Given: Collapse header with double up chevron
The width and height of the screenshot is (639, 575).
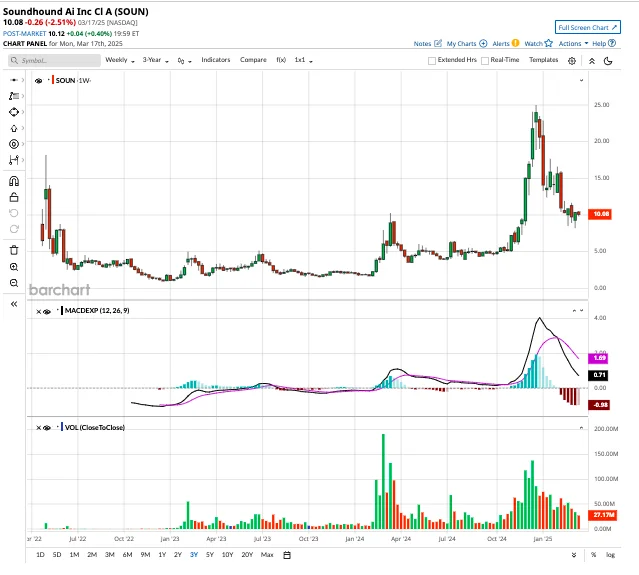Looking at the screenshot, I should point(592,61).
